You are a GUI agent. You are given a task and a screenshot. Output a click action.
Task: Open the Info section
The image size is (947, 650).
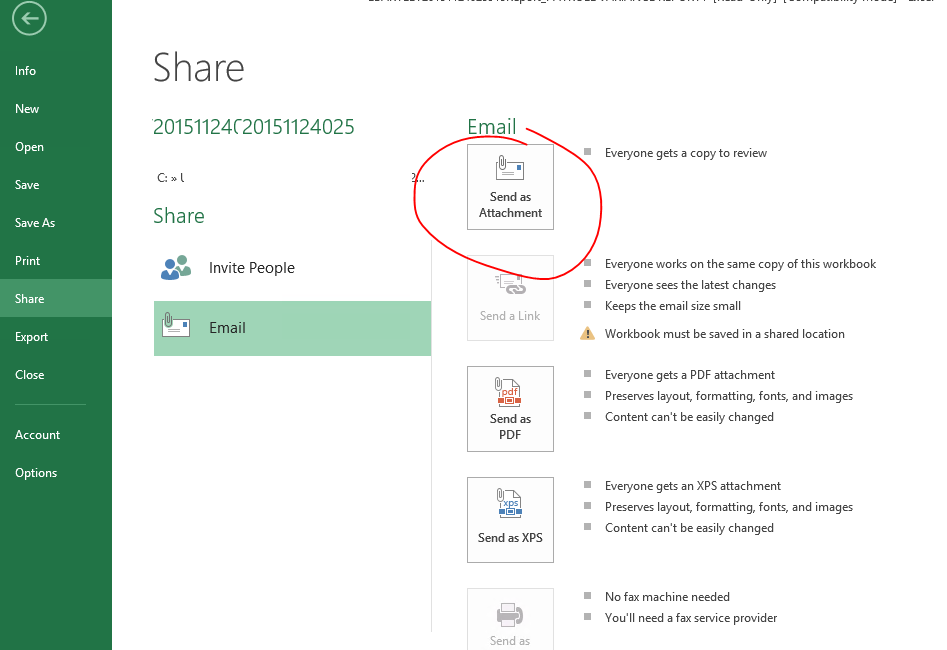(x=25, y=70)
